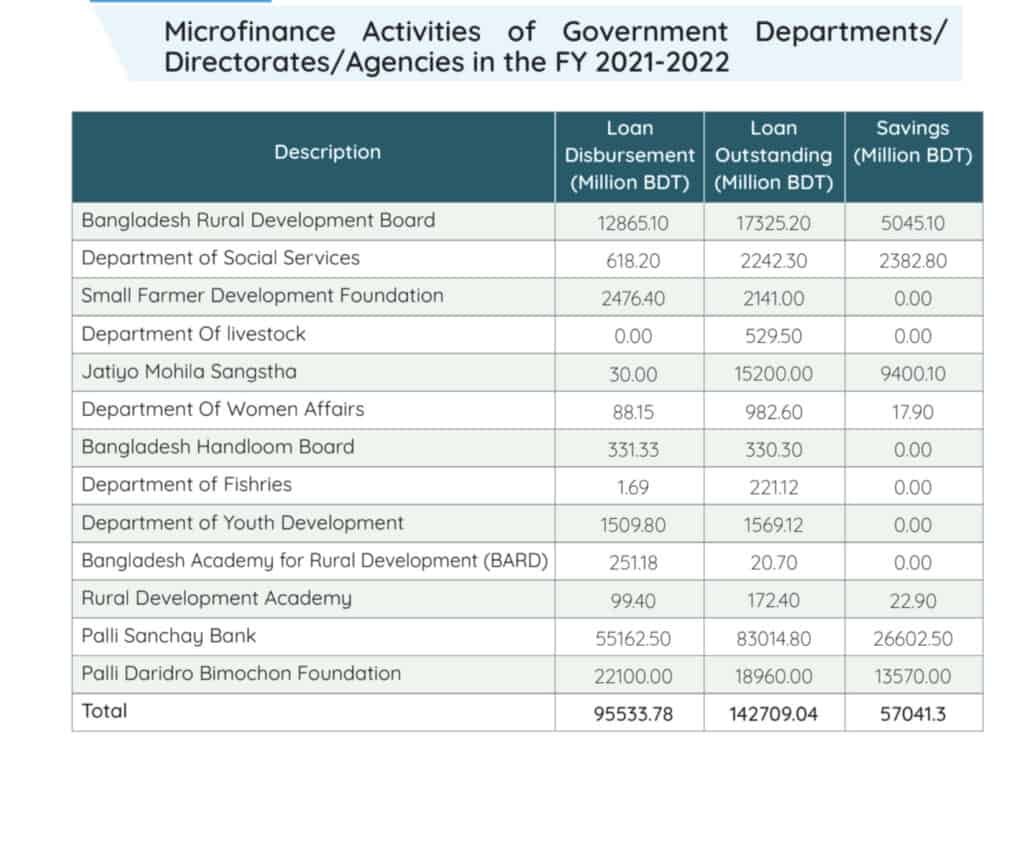The height and width of the screenshot is (854, 1024).
Task: Click the total outstanding 142709.04
Action: [x=773, y=714]
